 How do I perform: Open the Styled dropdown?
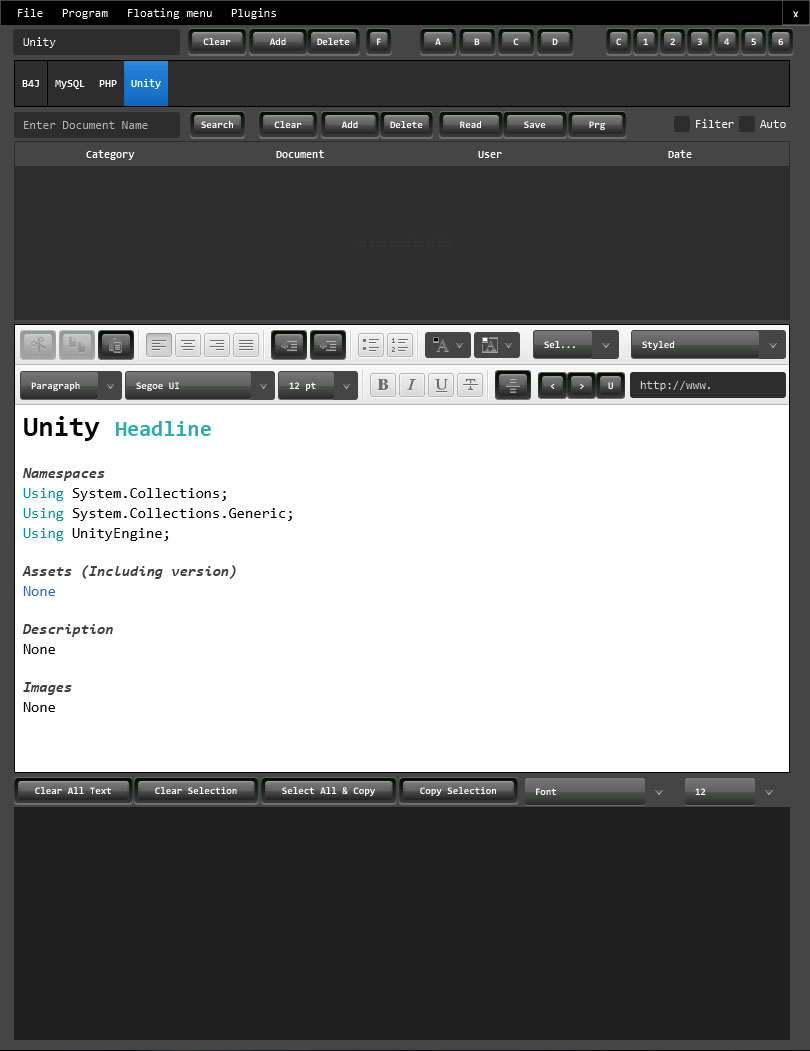707,344
